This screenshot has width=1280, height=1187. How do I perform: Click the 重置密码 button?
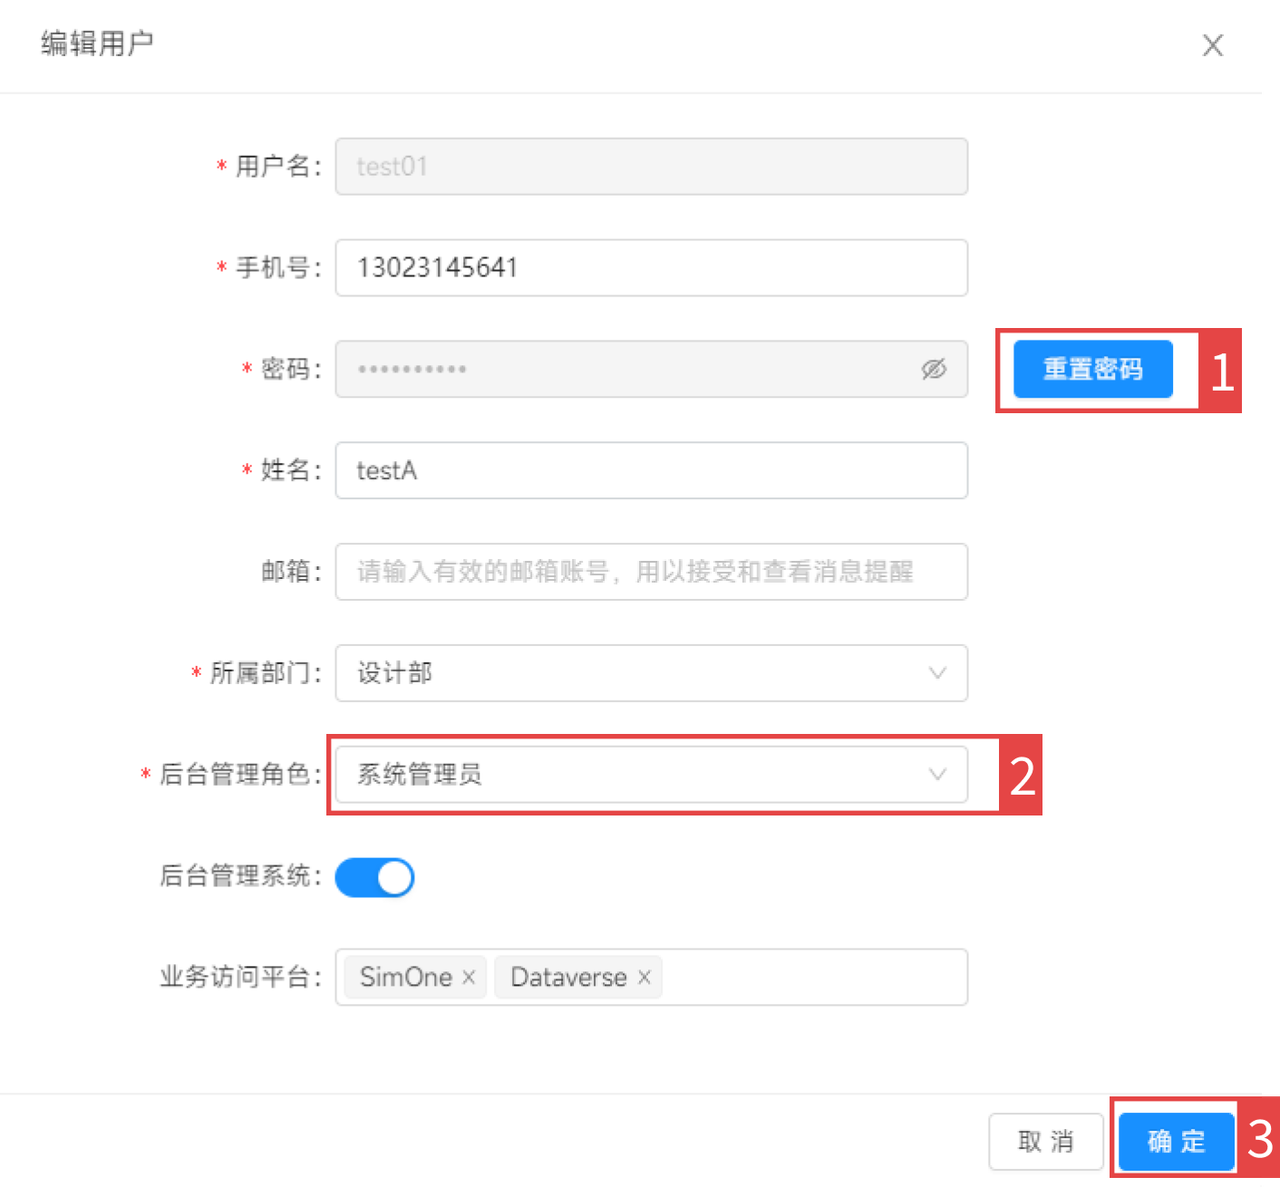coord(1092,369)
